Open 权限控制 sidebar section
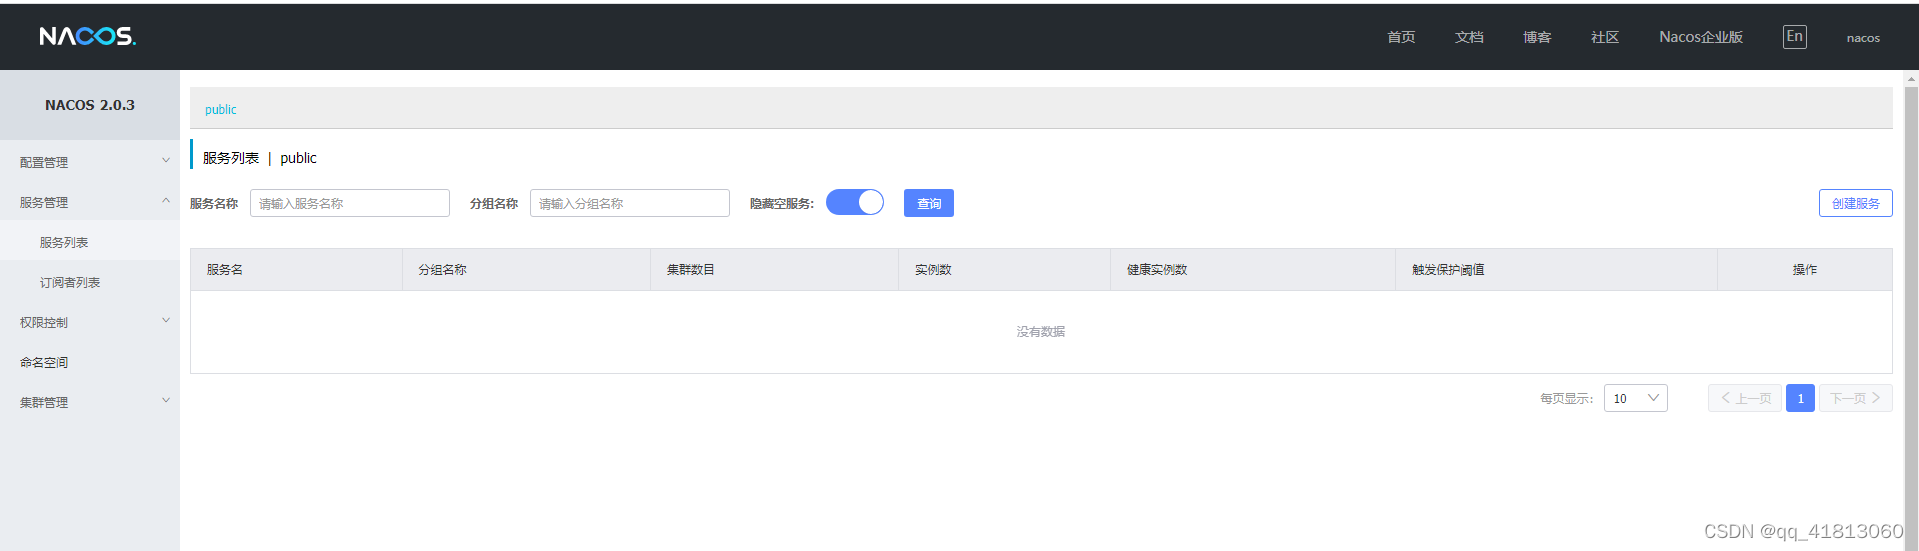 coord(90,322)
